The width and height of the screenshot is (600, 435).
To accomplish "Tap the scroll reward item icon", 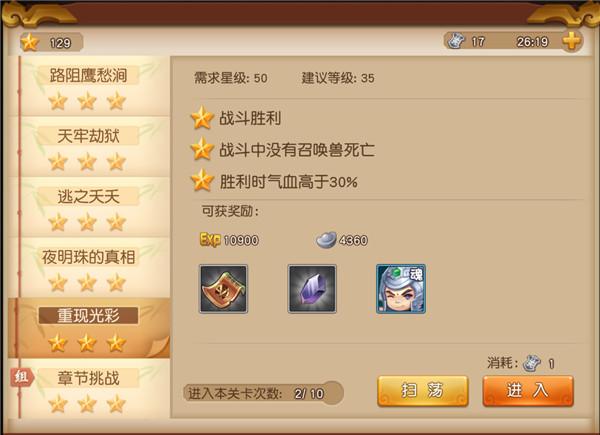I will (223, 289).
